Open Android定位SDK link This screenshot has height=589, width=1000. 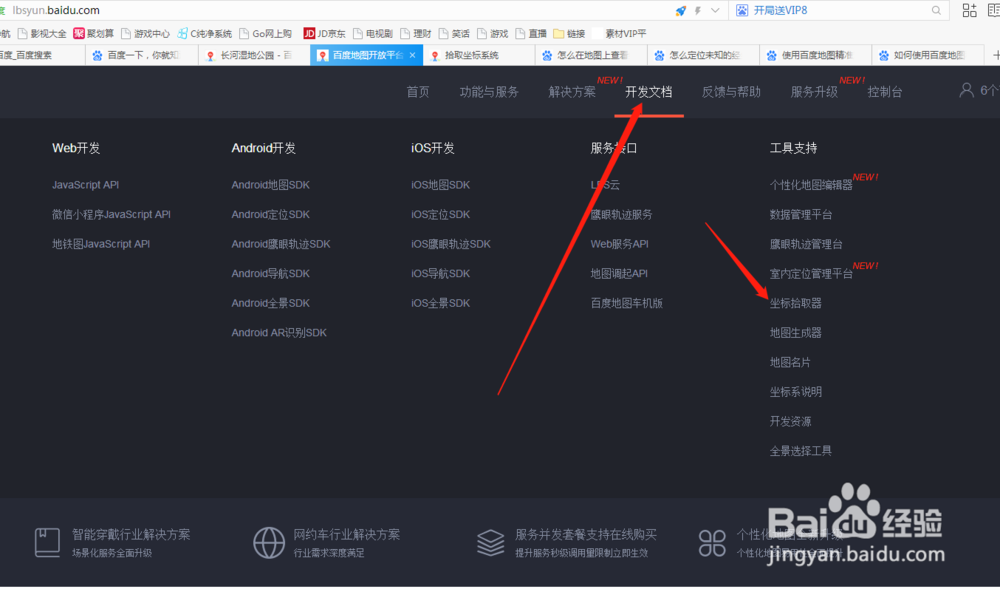click(x=270, y=214)
